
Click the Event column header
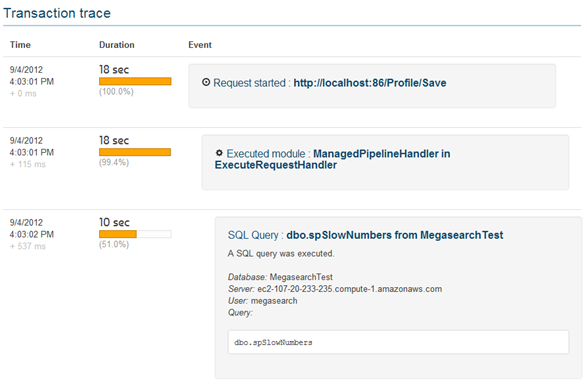tap(200, 45)
